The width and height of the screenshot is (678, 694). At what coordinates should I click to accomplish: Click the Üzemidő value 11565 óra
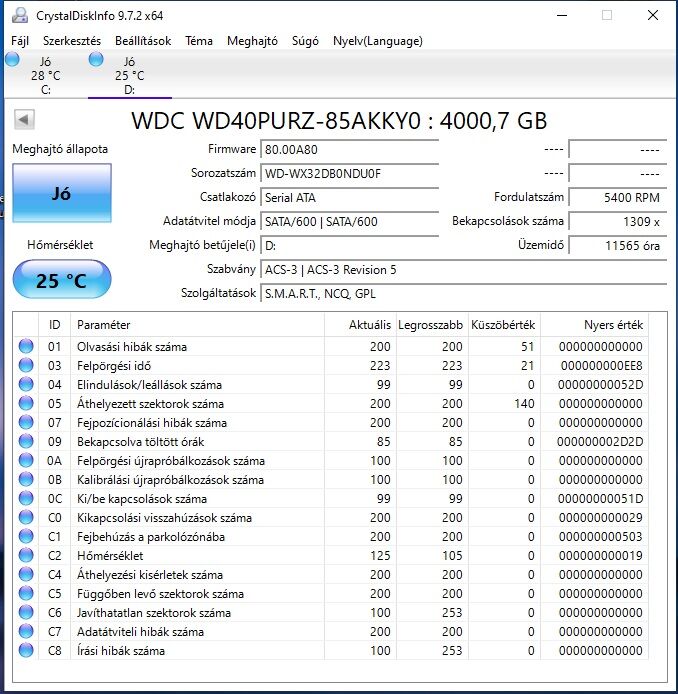(x=618, y=245)
